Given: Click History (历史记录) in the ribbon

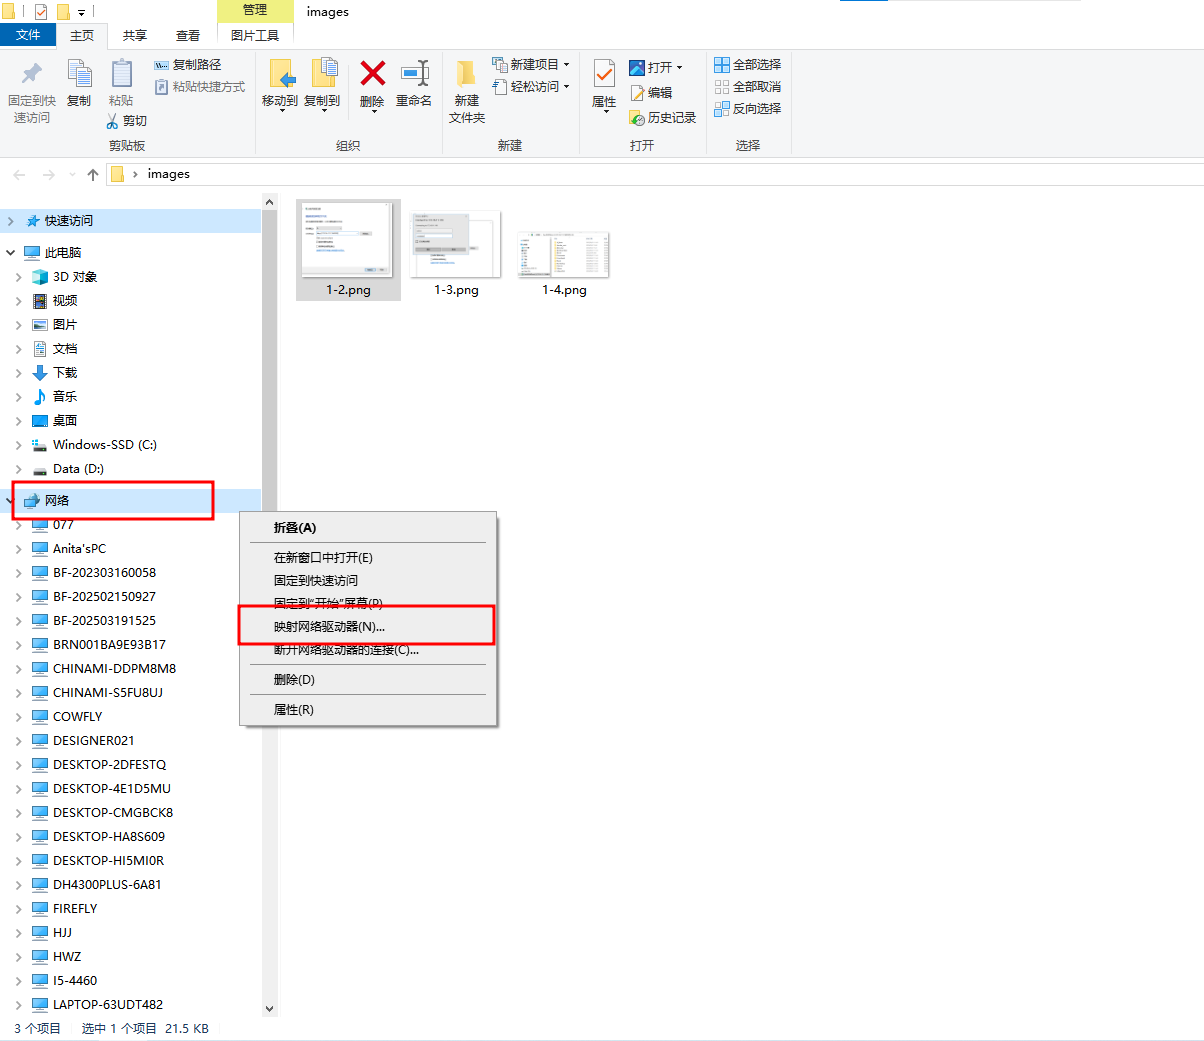Looking at the screenshot, I should (x=662, y=118).
